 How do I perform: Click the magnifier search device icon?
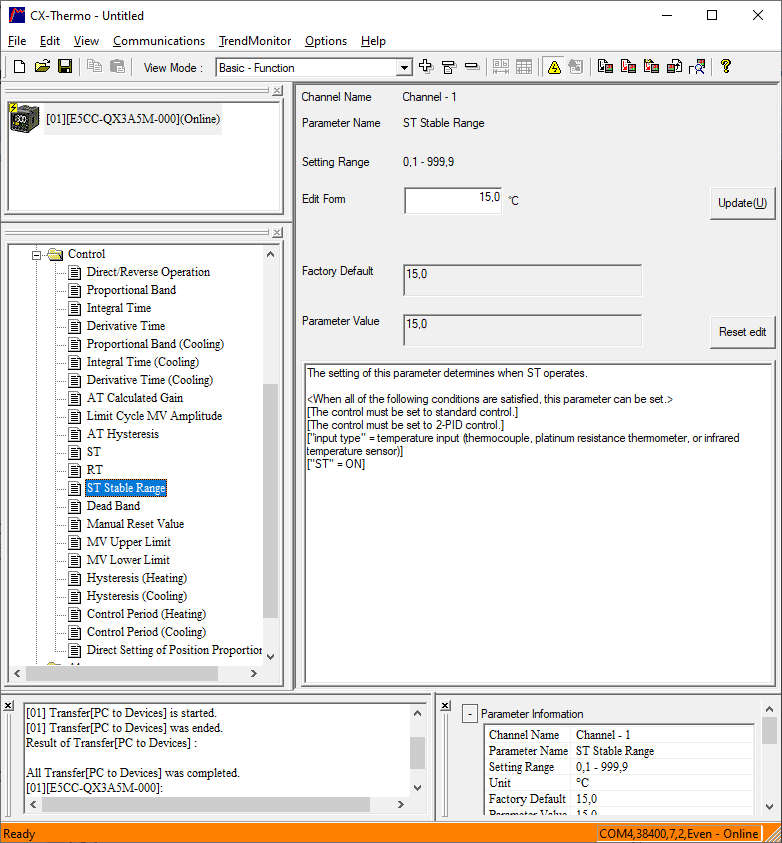[x=697, y=67]
